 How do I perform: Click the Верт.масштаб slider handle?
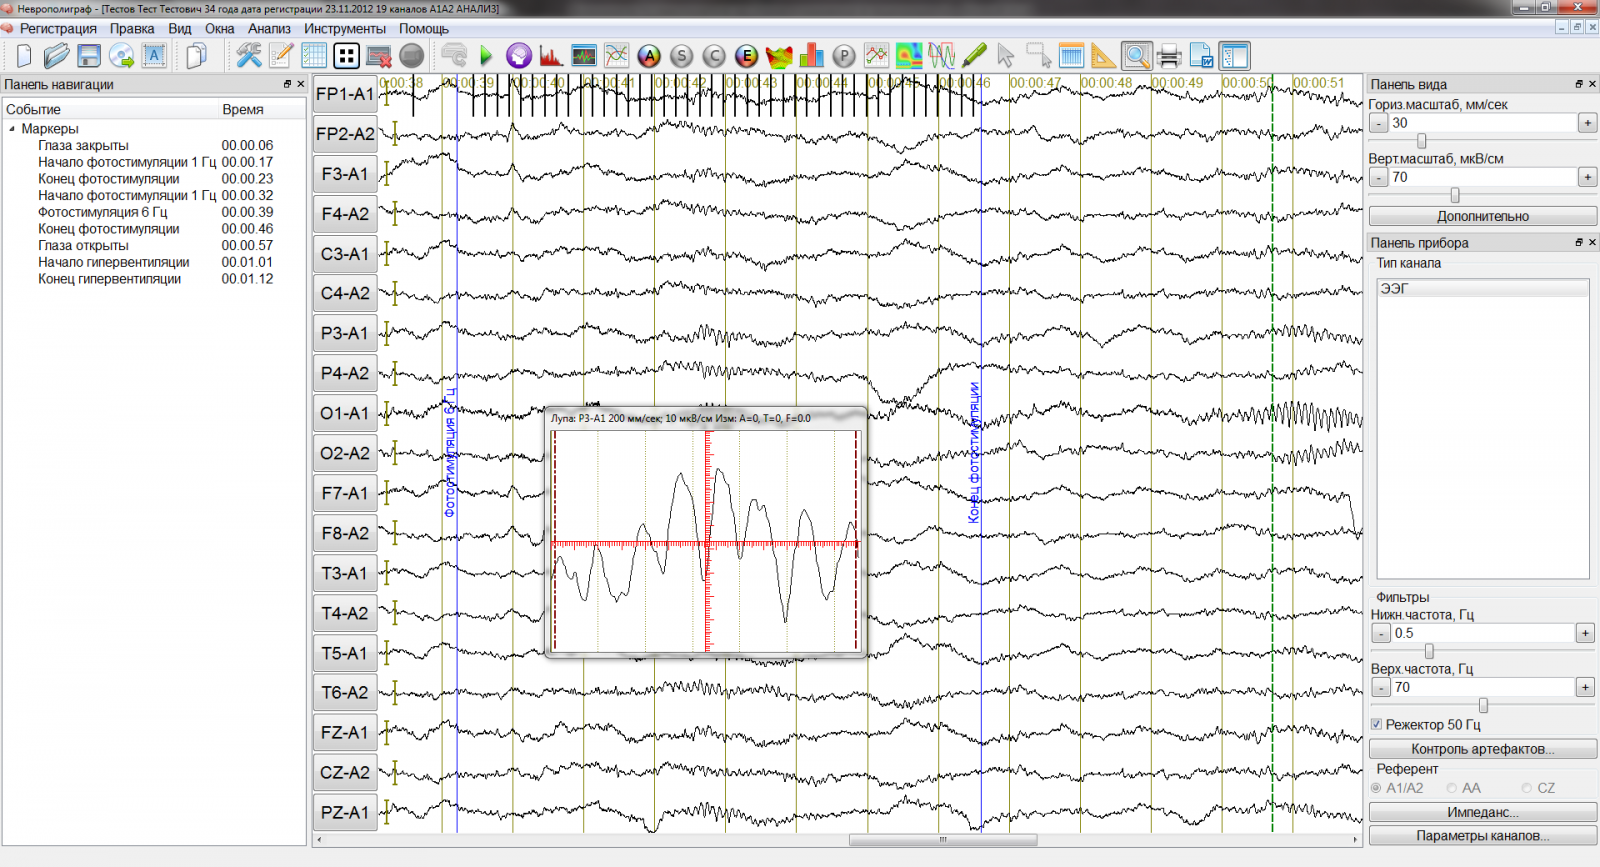1455,195
